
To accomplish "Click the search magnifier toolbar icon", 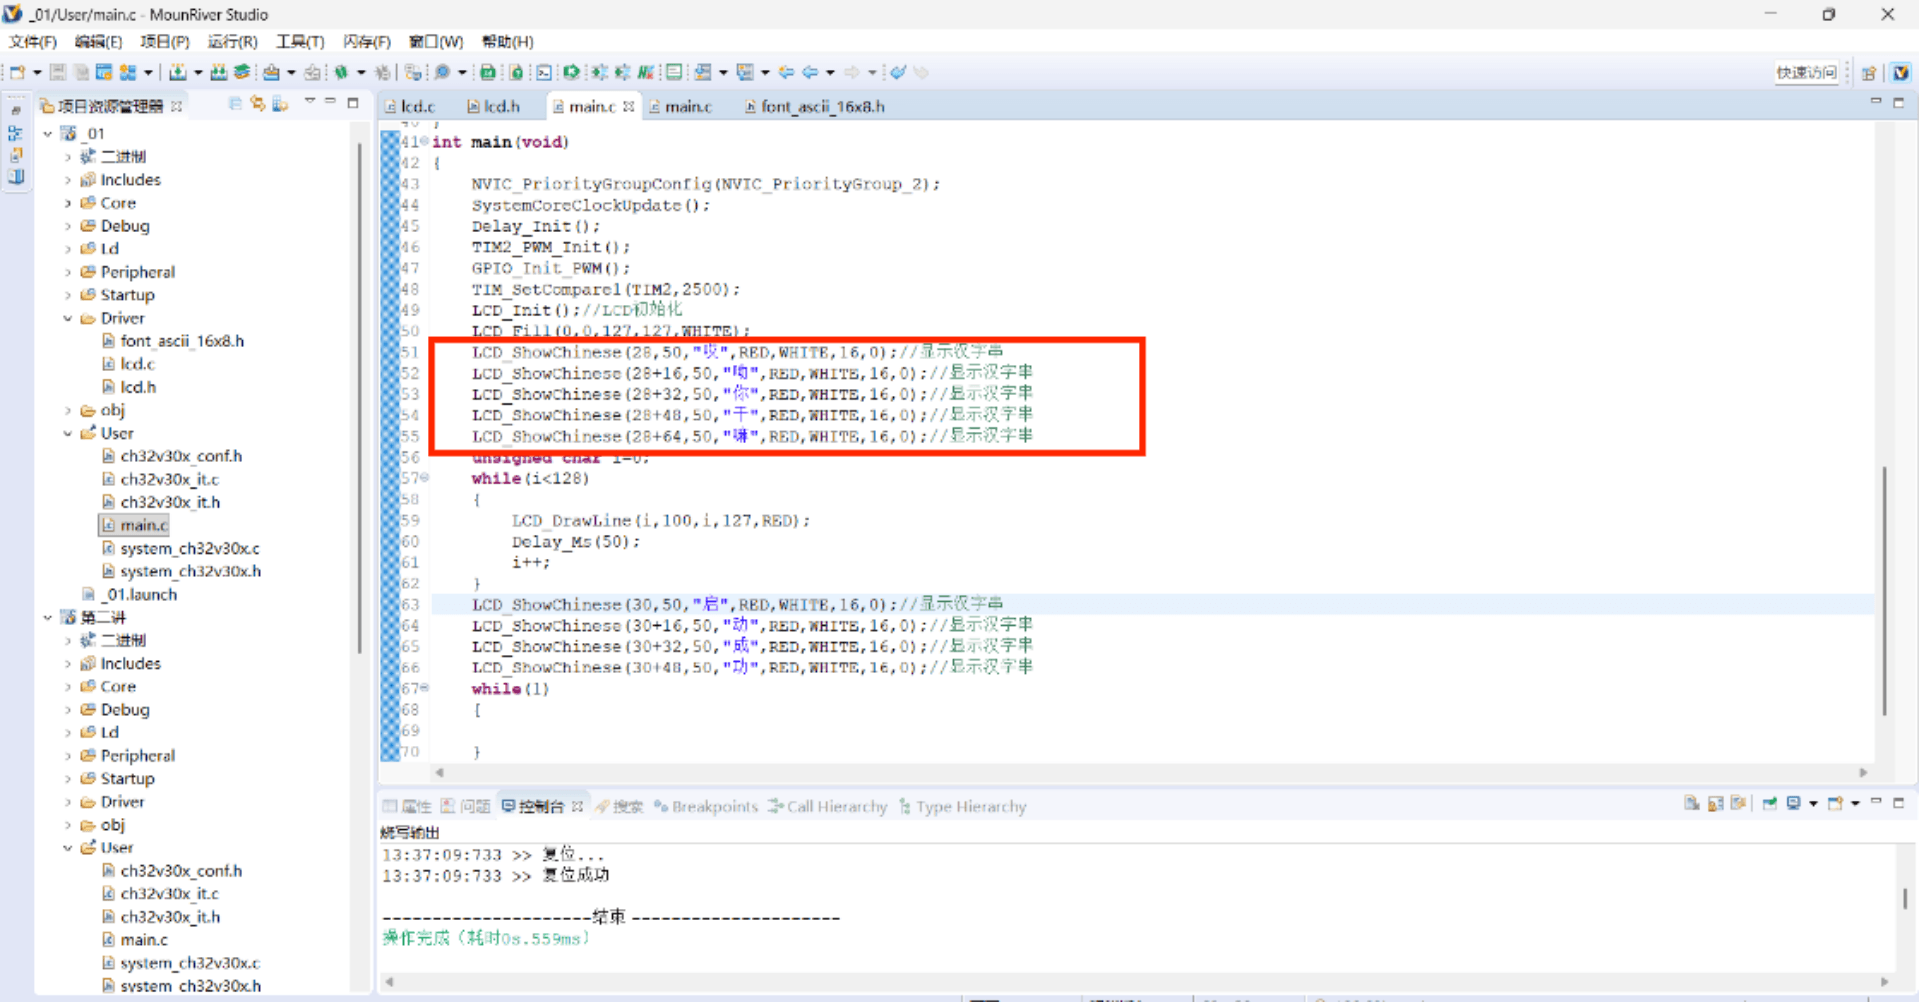I will (442, 72).
